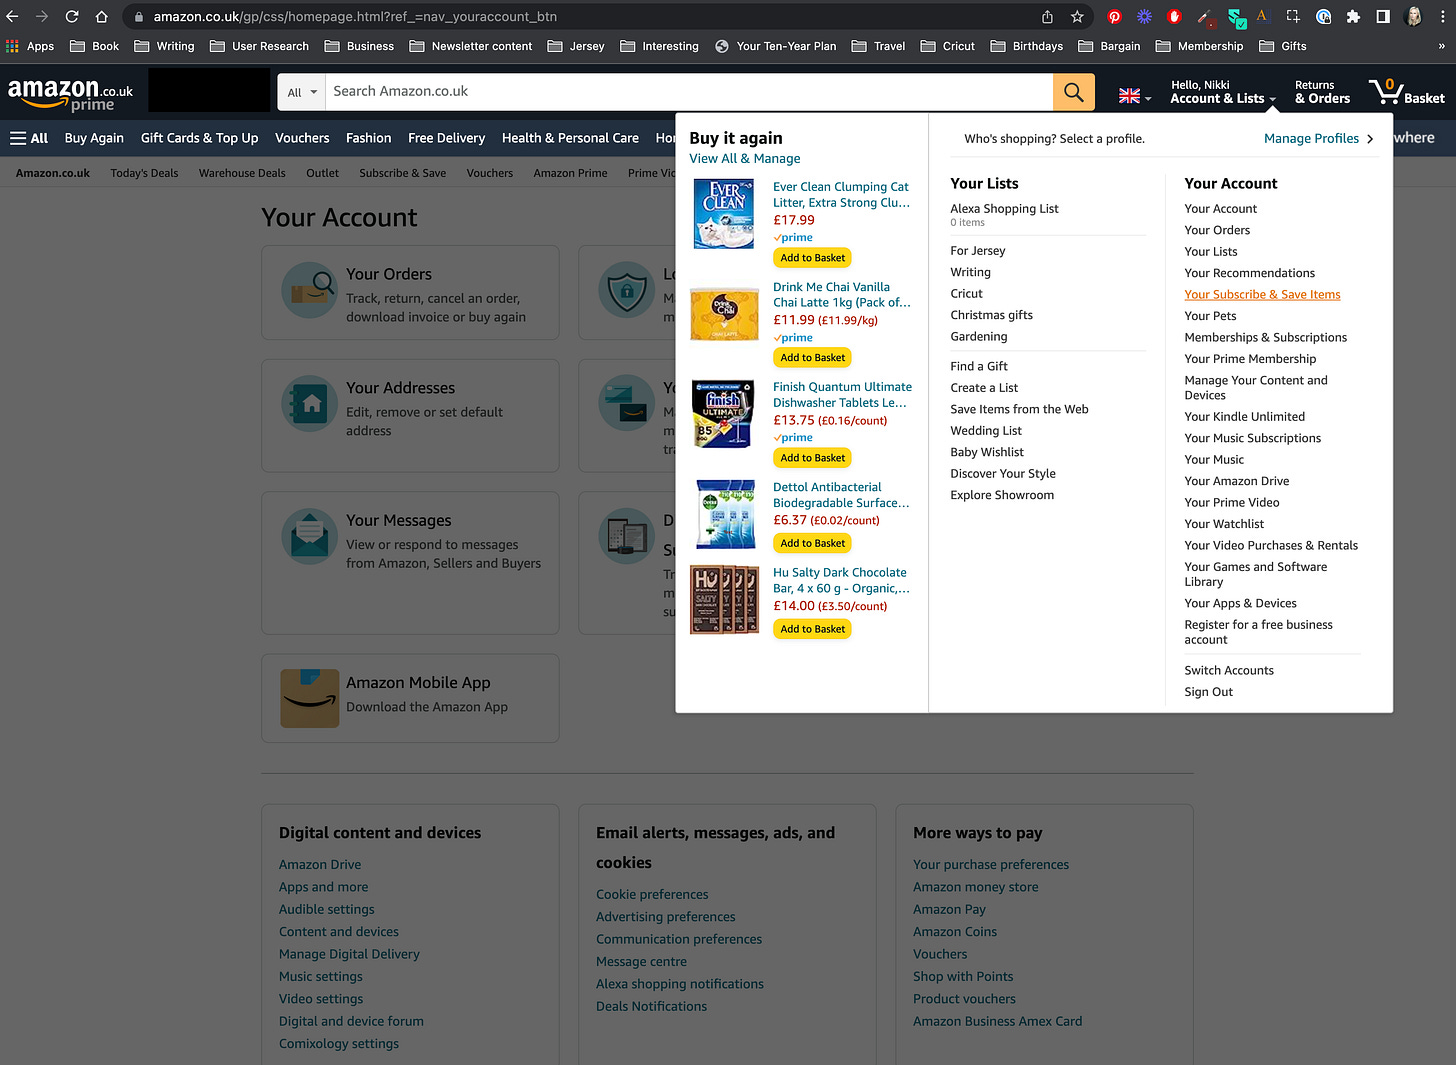Click the browser address bar URL
1456x1065 pixels.
click(x=355, y=16)
